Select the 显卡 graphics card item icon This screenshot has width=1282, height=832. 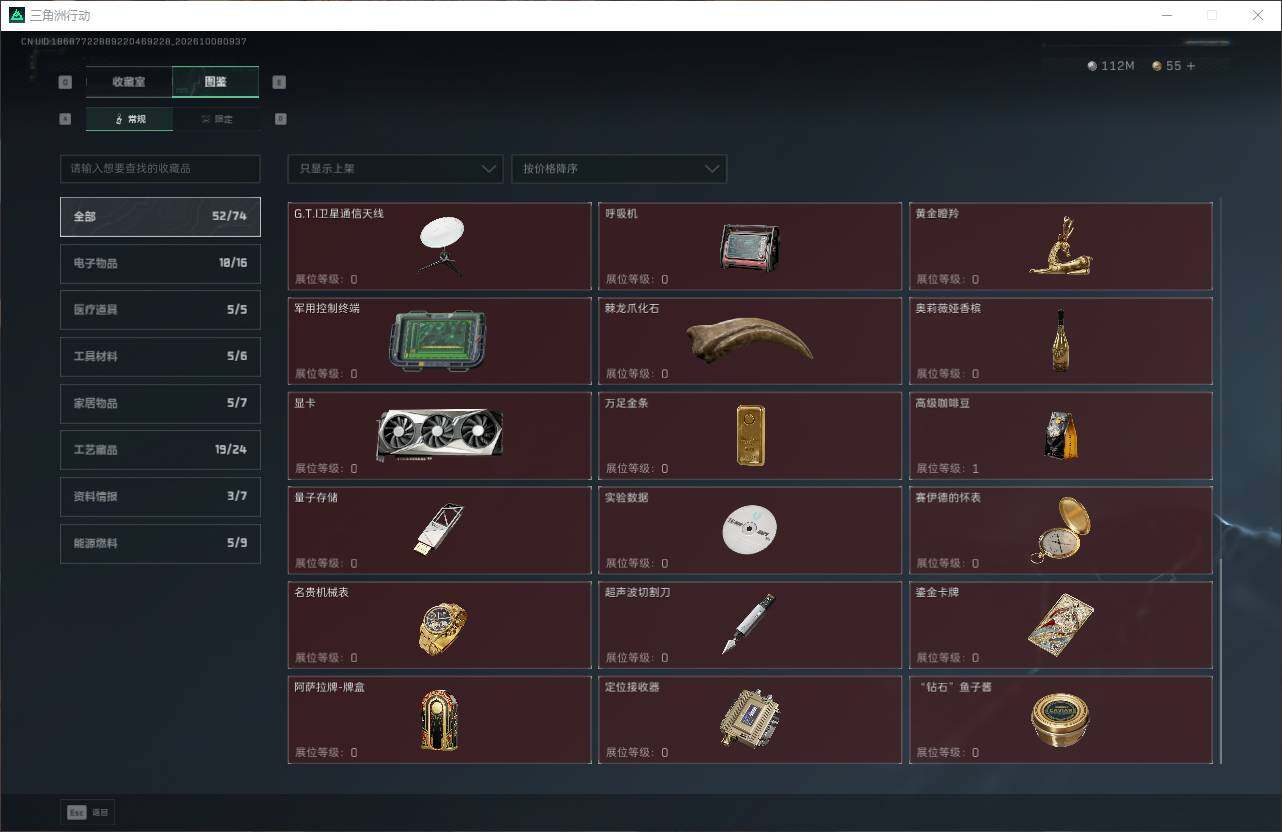tap(440, 435)
